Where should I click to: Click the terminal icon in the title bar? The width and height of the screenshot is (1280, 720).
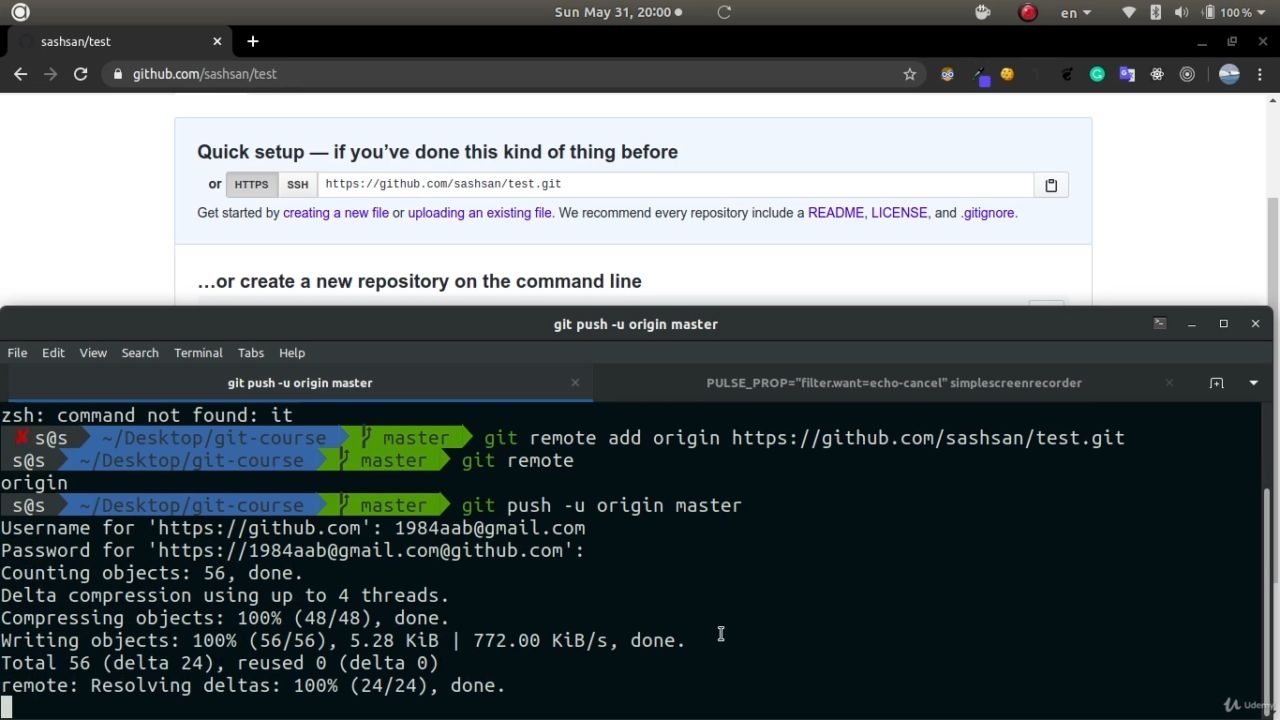1160,324
